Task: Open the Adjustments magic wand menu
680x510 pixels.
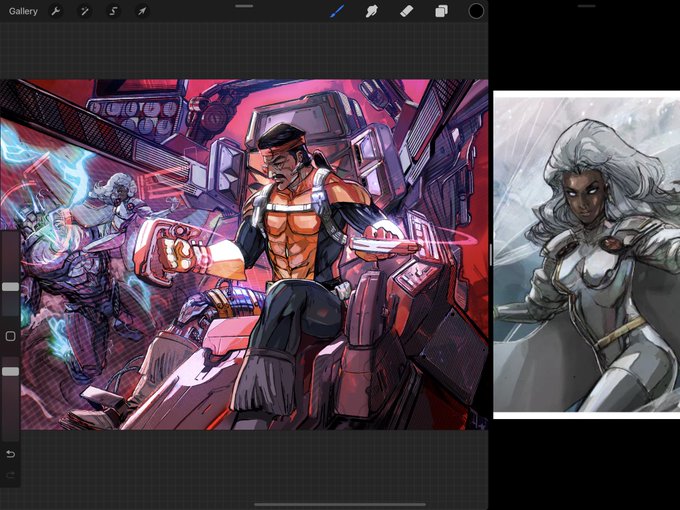Action: click(x=85, y=11)
